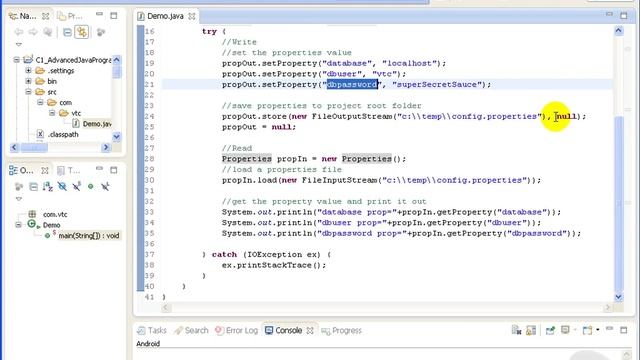The width and height of the screenshot is (640, 360).
Task: Close the Outline tab
Action: (45, 170)
